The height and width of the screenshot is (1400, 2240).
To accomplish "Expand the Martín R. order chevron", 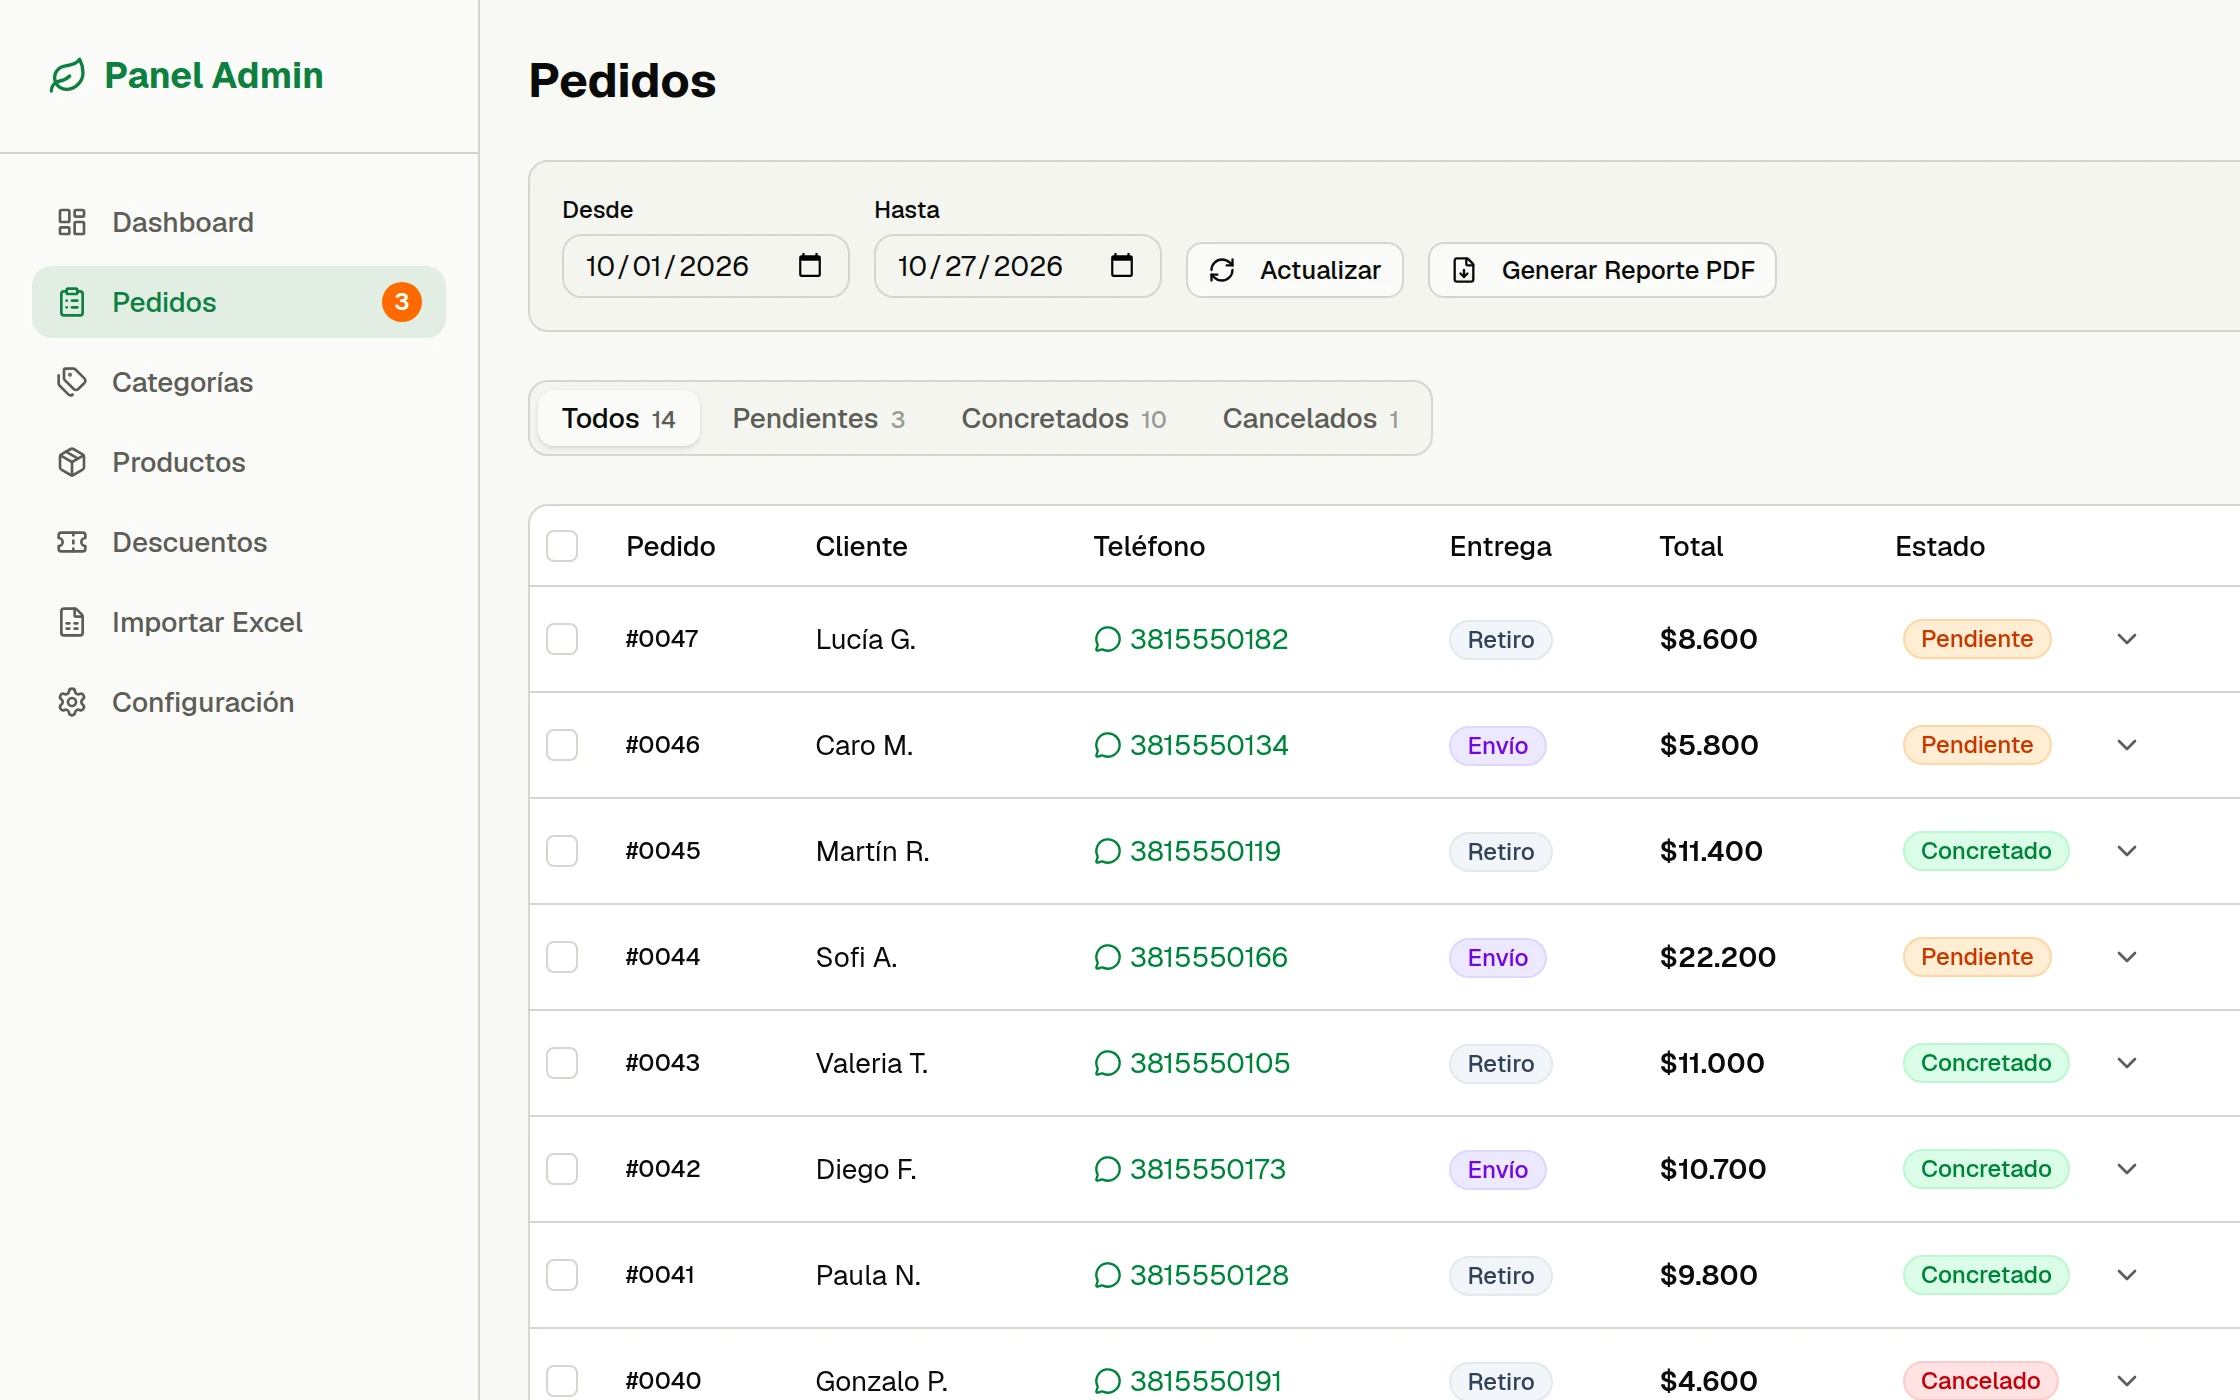I will [x=2127, y=851].
